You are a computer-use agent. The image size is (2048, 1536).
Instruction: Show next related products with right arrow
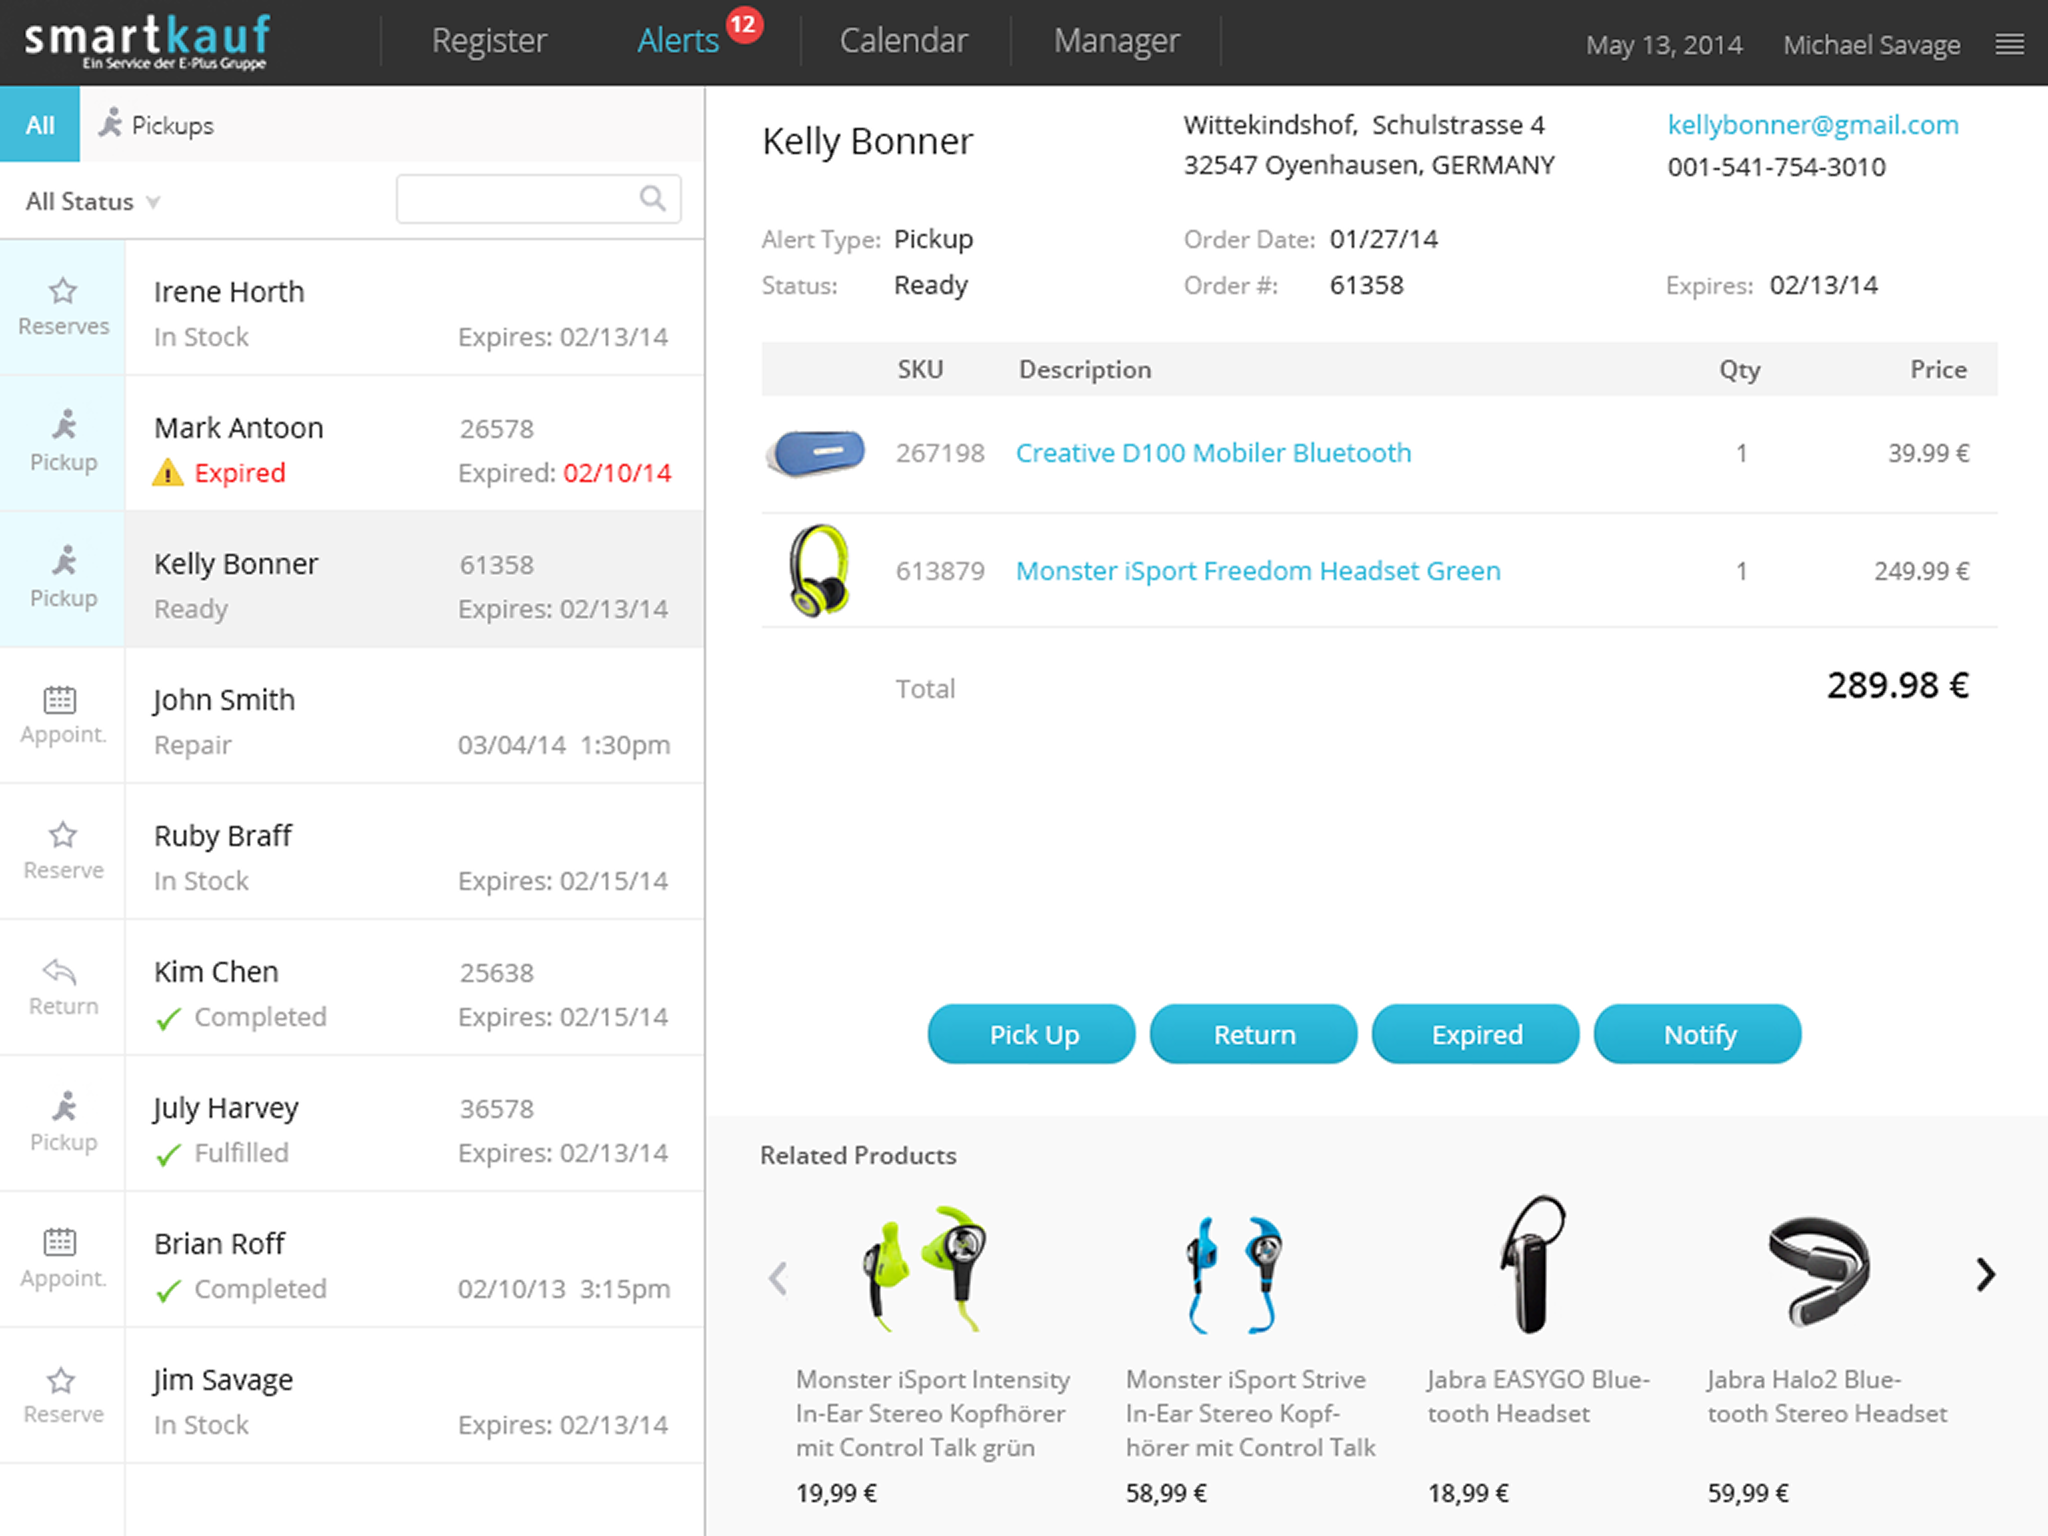(1985, 1275)
